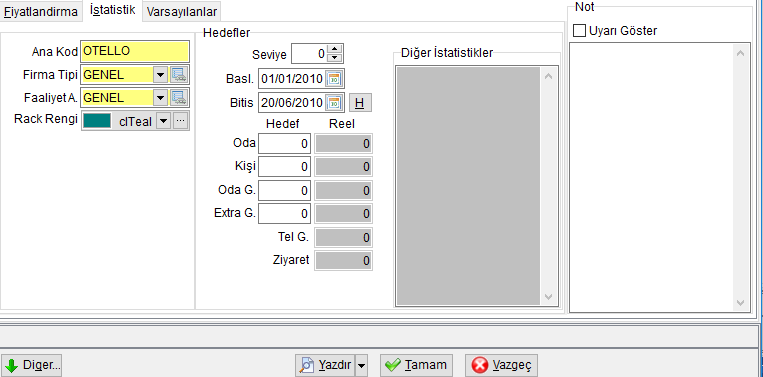Screen dimensions: 763x377
Task: Click the Oda Reel value field
Action: tap(344, 144)
